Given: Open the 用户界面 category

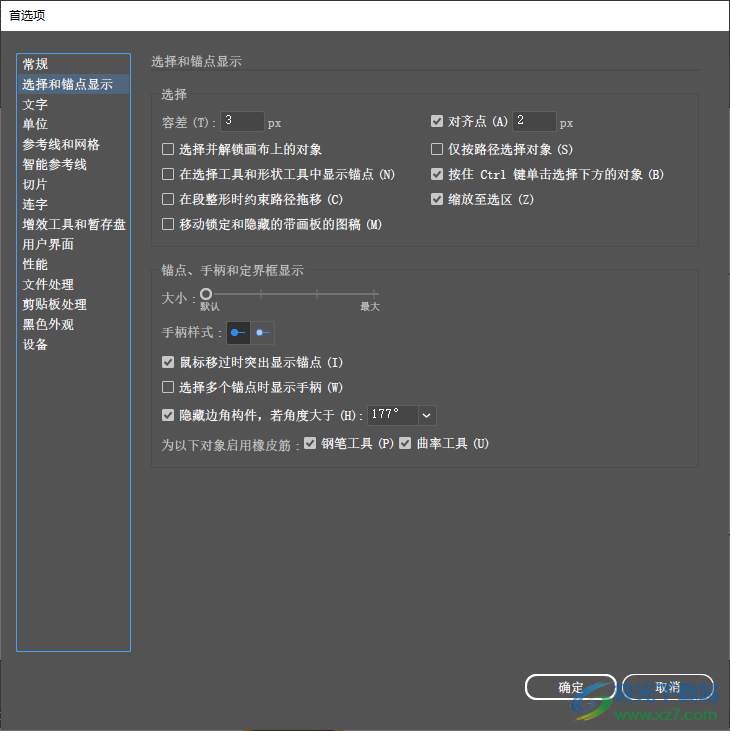Looking at the screenshot, I should tap(73, 244).
